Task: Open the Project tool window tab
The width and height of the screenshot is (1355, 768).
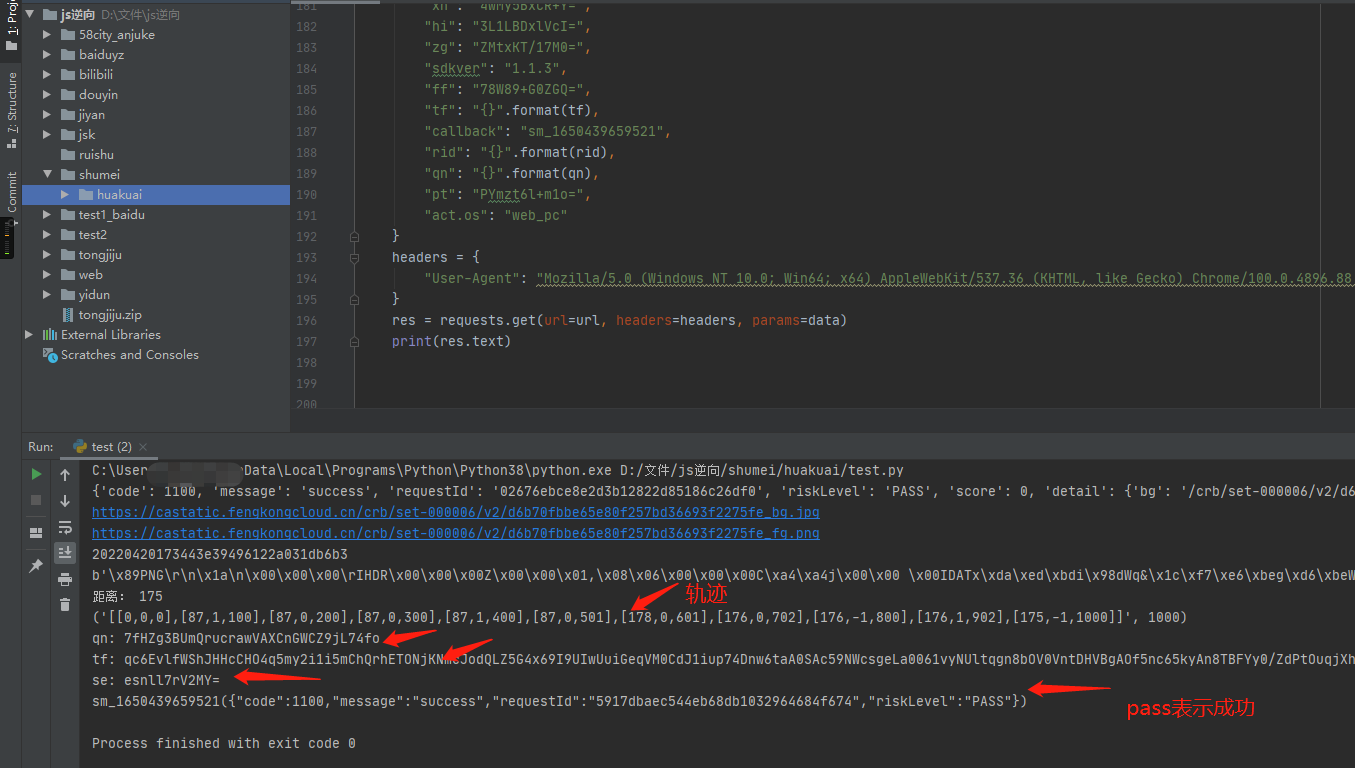Action: [x=11, y=26]
